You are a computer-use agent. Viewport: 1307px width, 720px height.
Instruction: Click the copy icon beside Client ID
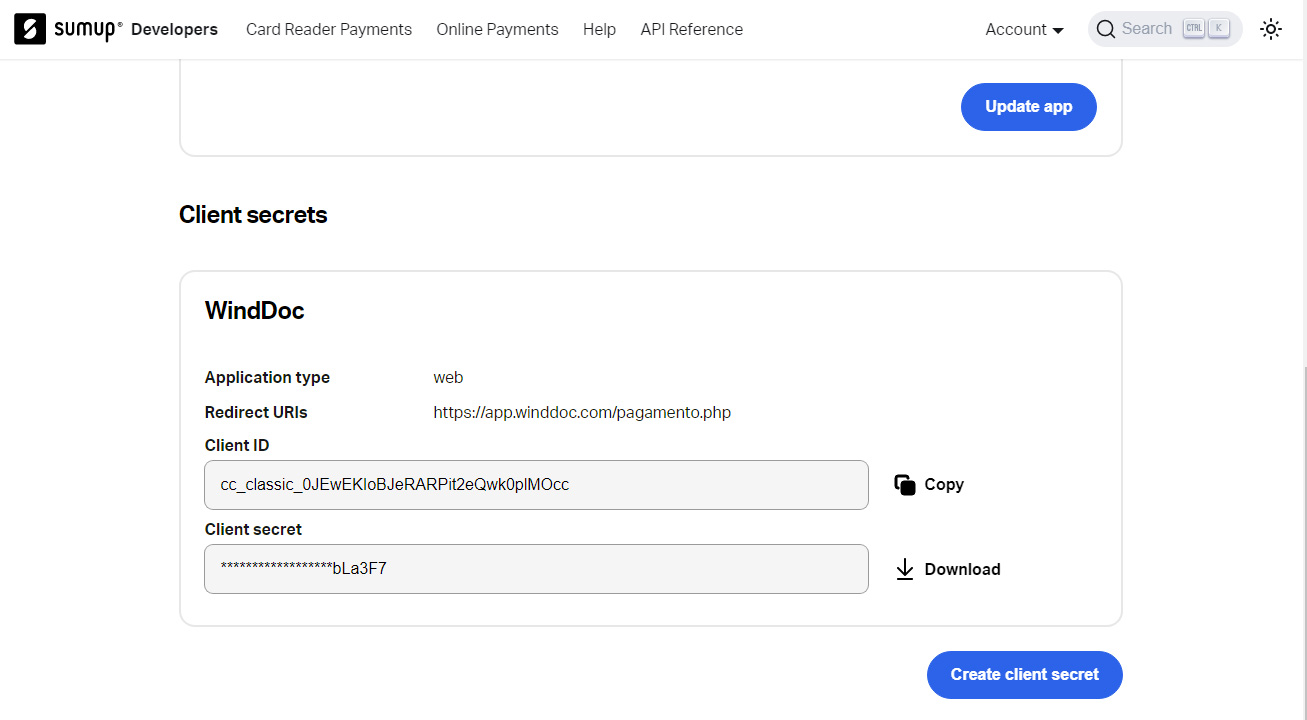905,484
